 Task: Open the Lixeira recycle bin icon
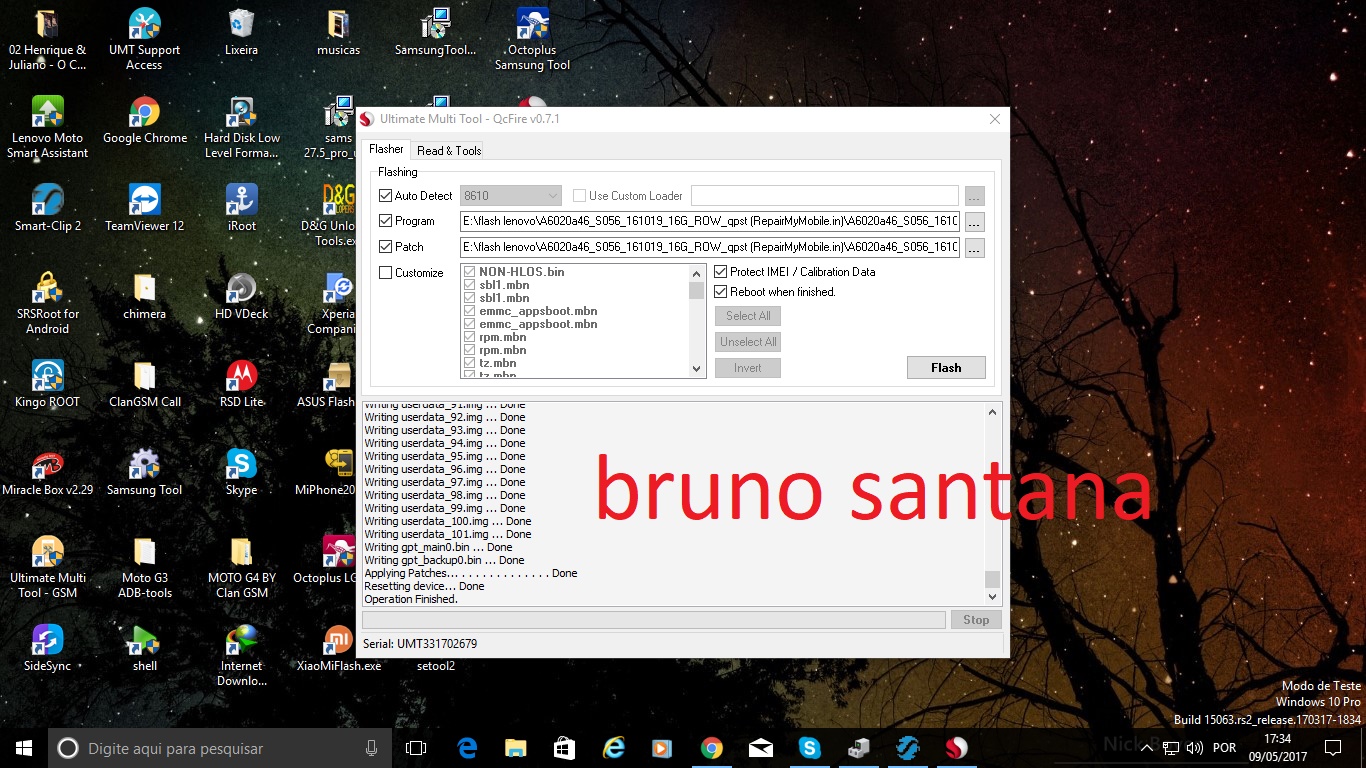241,33
